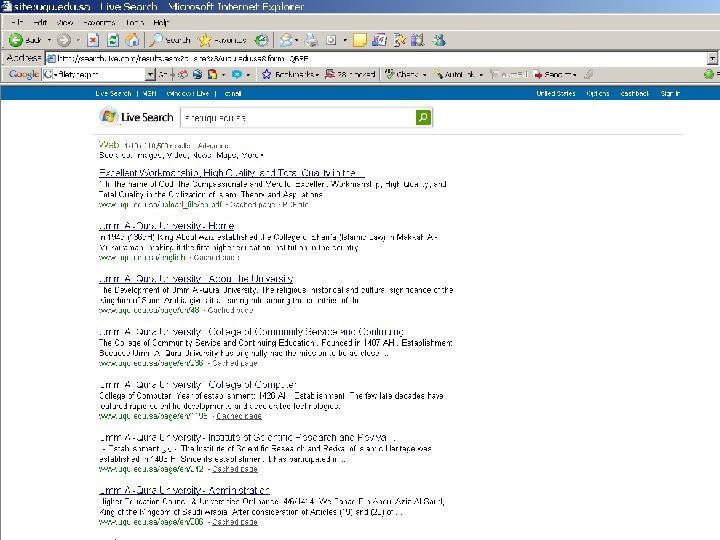This screenshot has width=720, height=540.
Task: Click the Windows Live link in the blue bar
Action: 188,93
